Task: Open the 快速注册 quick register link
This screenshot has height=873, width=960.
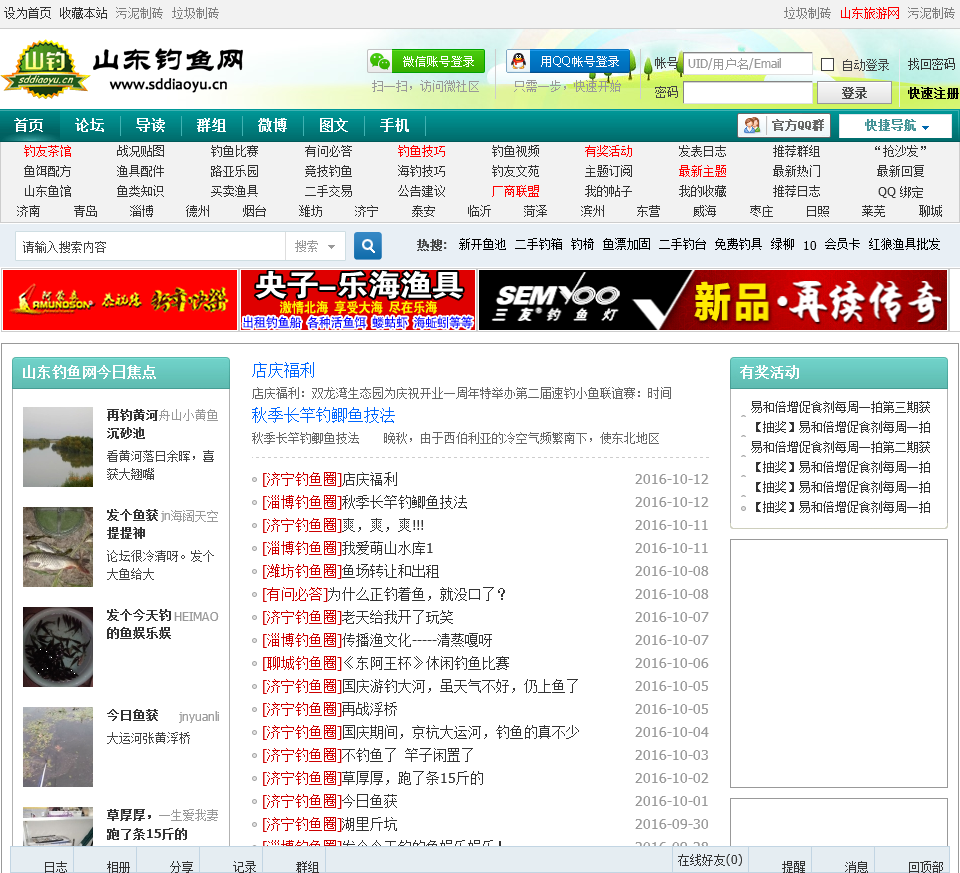Action: pyautogui.click(x=932, y=93)
